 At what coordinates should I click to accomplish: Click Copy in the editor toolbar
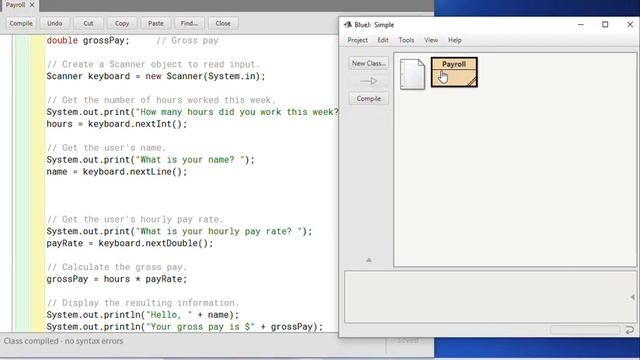pyautogui.click(x=122, y=23)
